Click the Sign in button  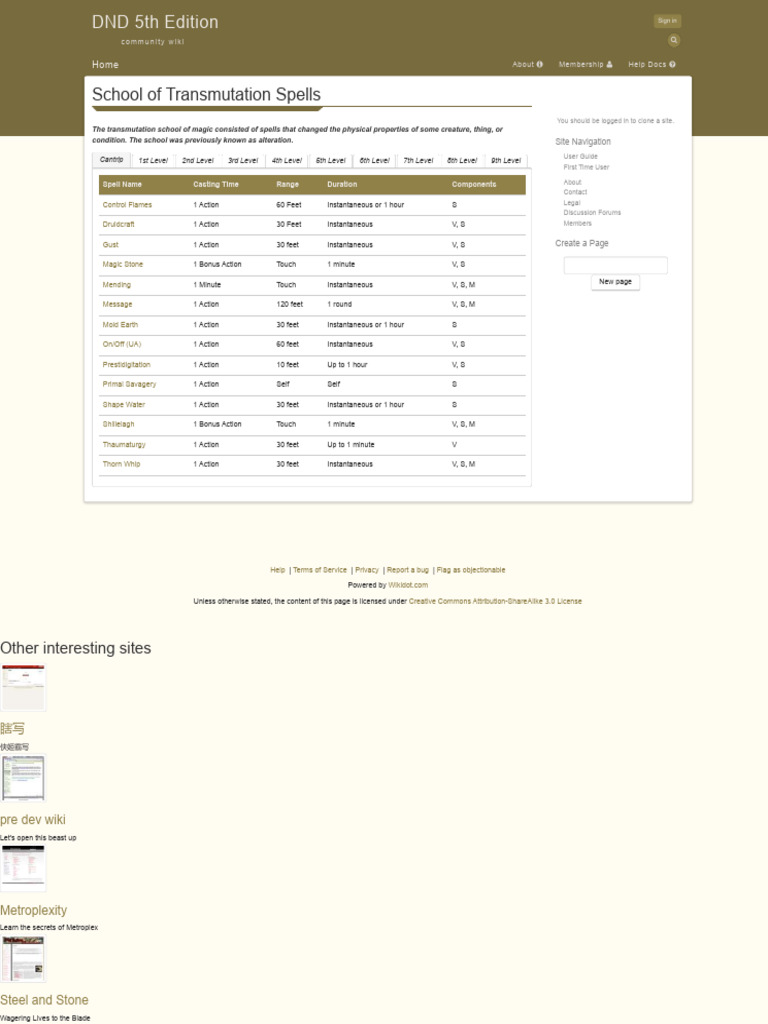pyautogui.click(x=667, y=21)
